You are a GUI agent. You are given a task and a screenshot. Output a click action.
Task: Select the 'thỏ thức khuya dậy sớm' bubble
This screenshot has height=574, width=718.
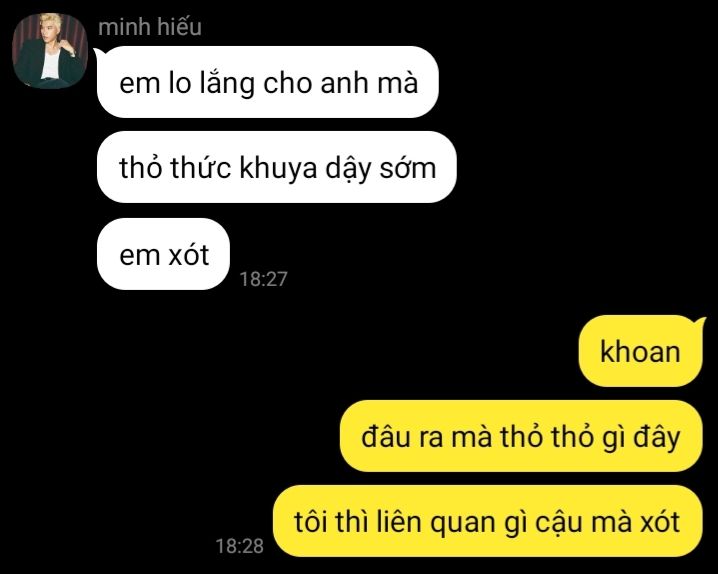(277, 167)
